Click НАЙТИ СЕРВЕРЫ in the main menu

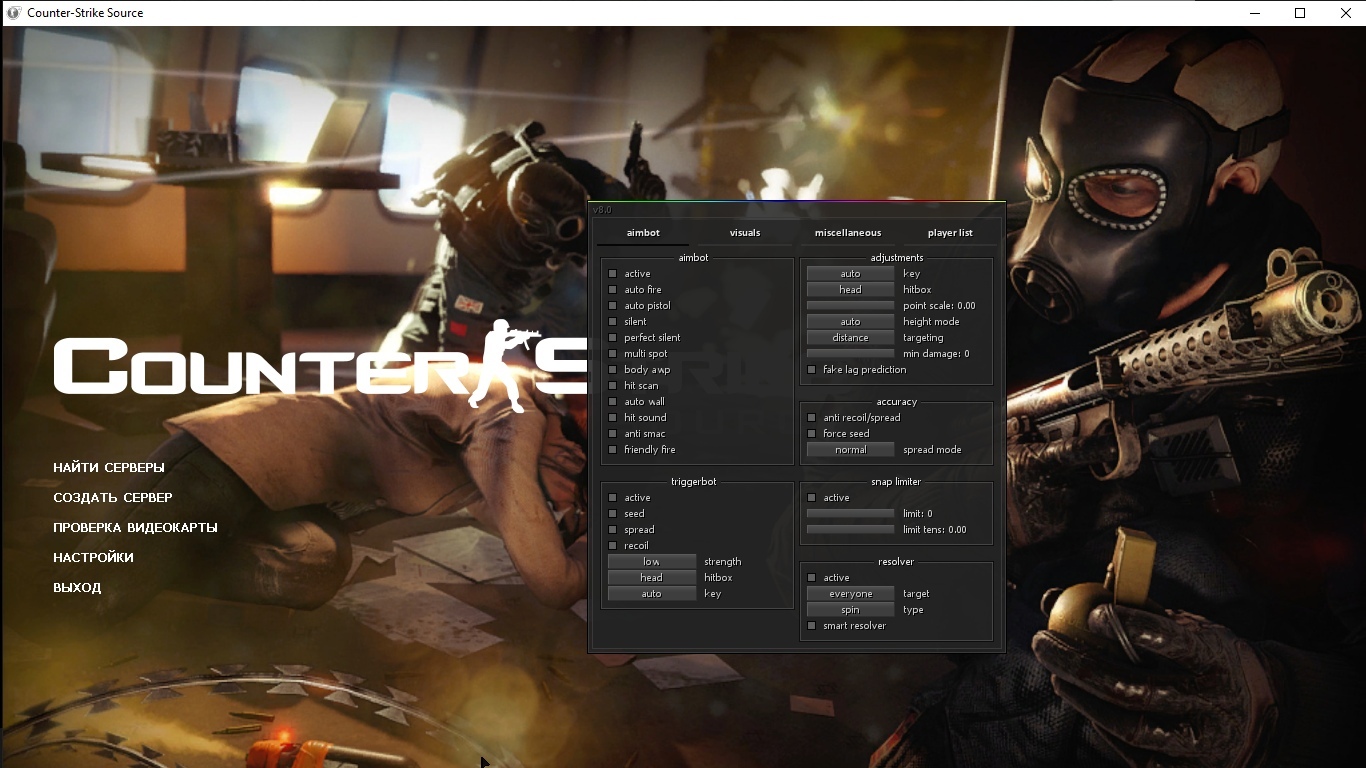(x=109, y=467)
